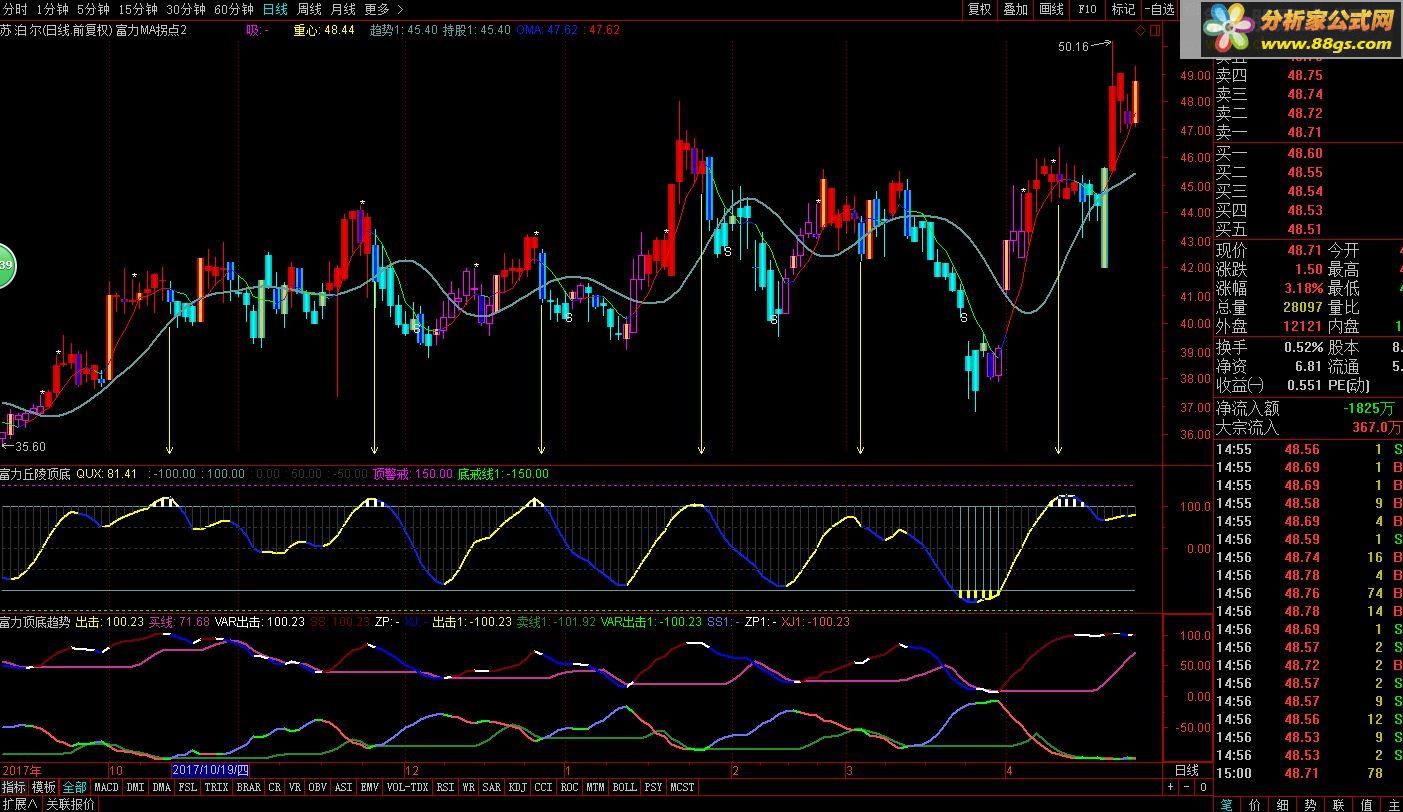
Task: Click the 买一 bid price 48.60
Action: pos(1305,153)
